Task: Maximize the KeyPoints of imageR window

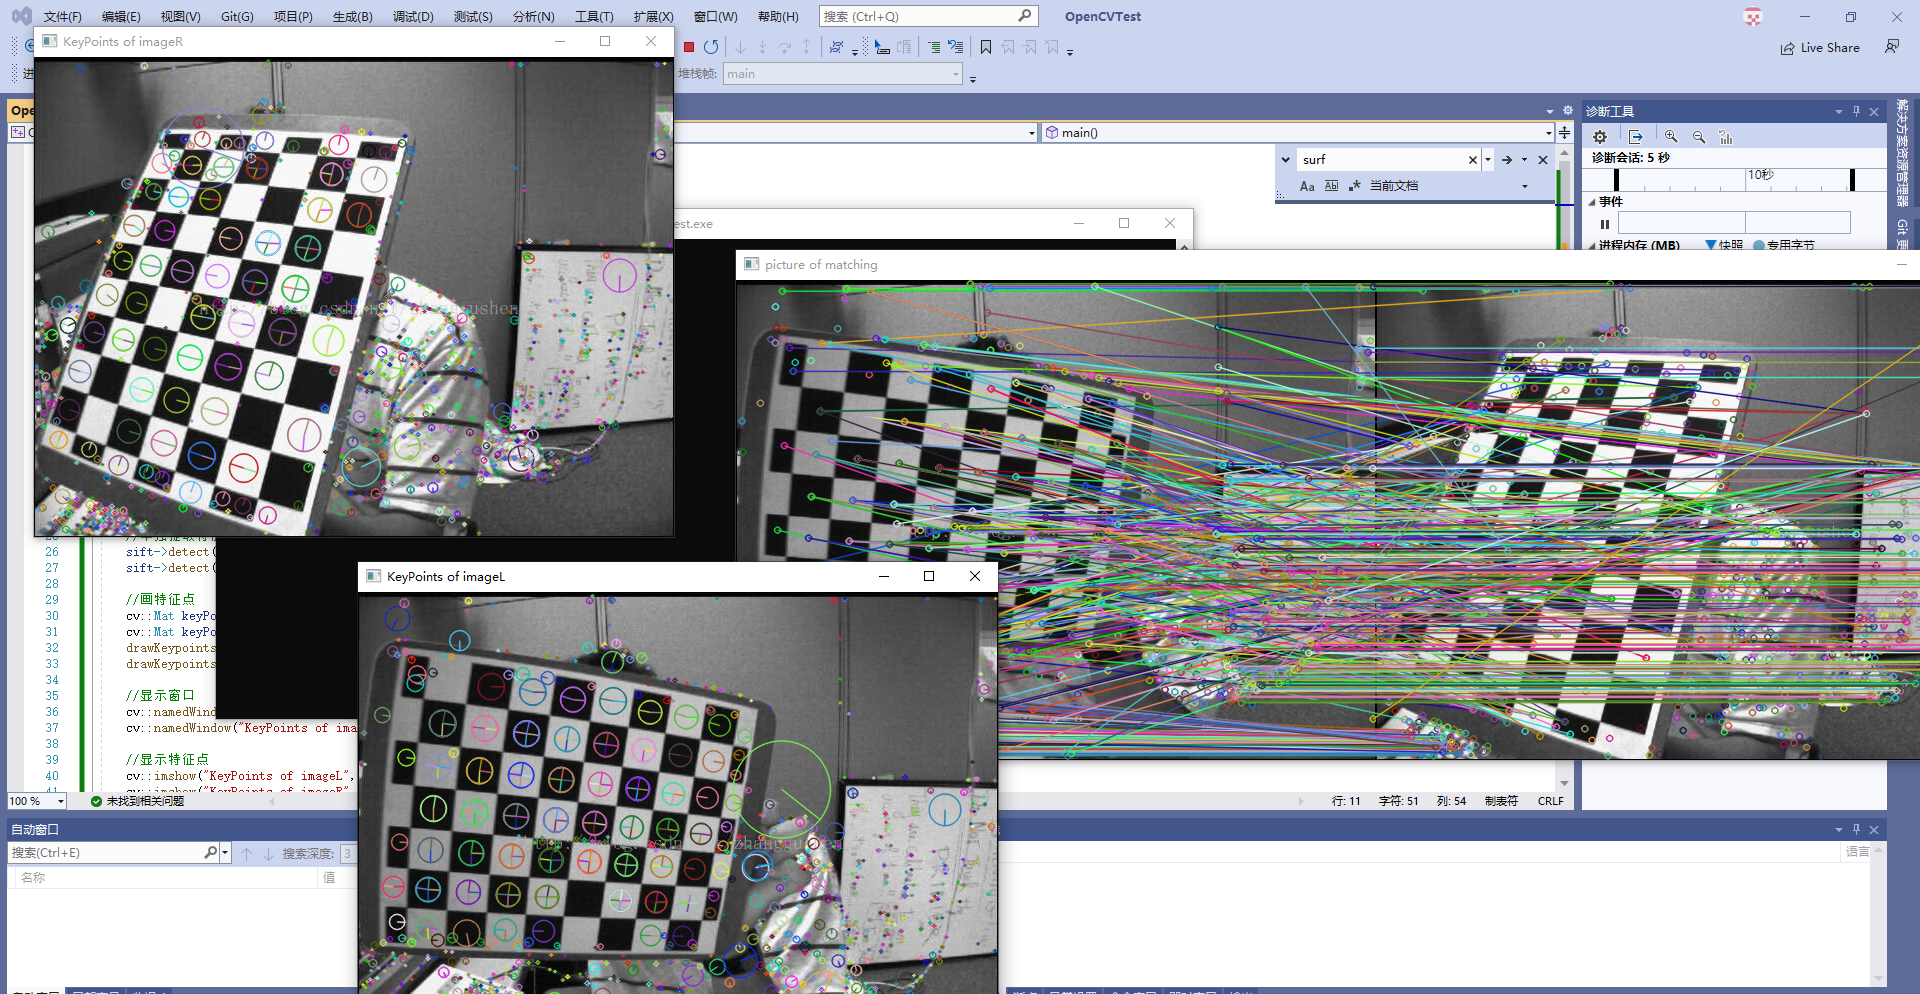Action: pos(605,41)
